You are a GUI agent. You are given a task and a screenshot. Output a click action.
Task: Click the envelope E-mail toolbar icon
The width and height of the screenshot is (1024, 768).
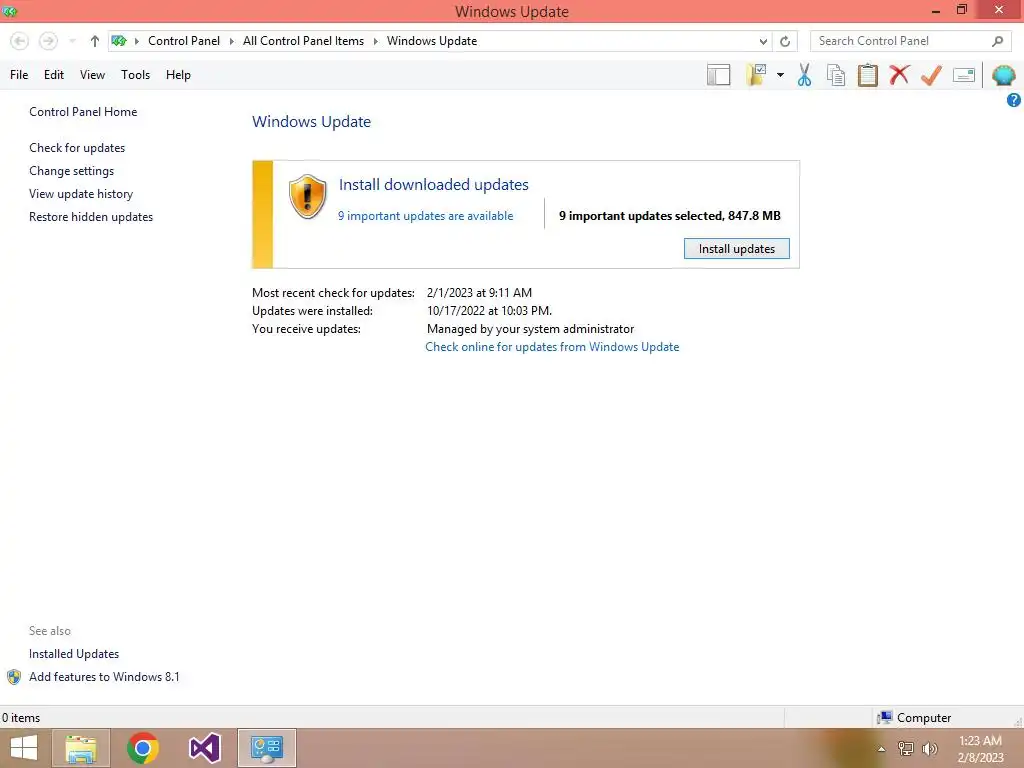click(x=963, y=75)
